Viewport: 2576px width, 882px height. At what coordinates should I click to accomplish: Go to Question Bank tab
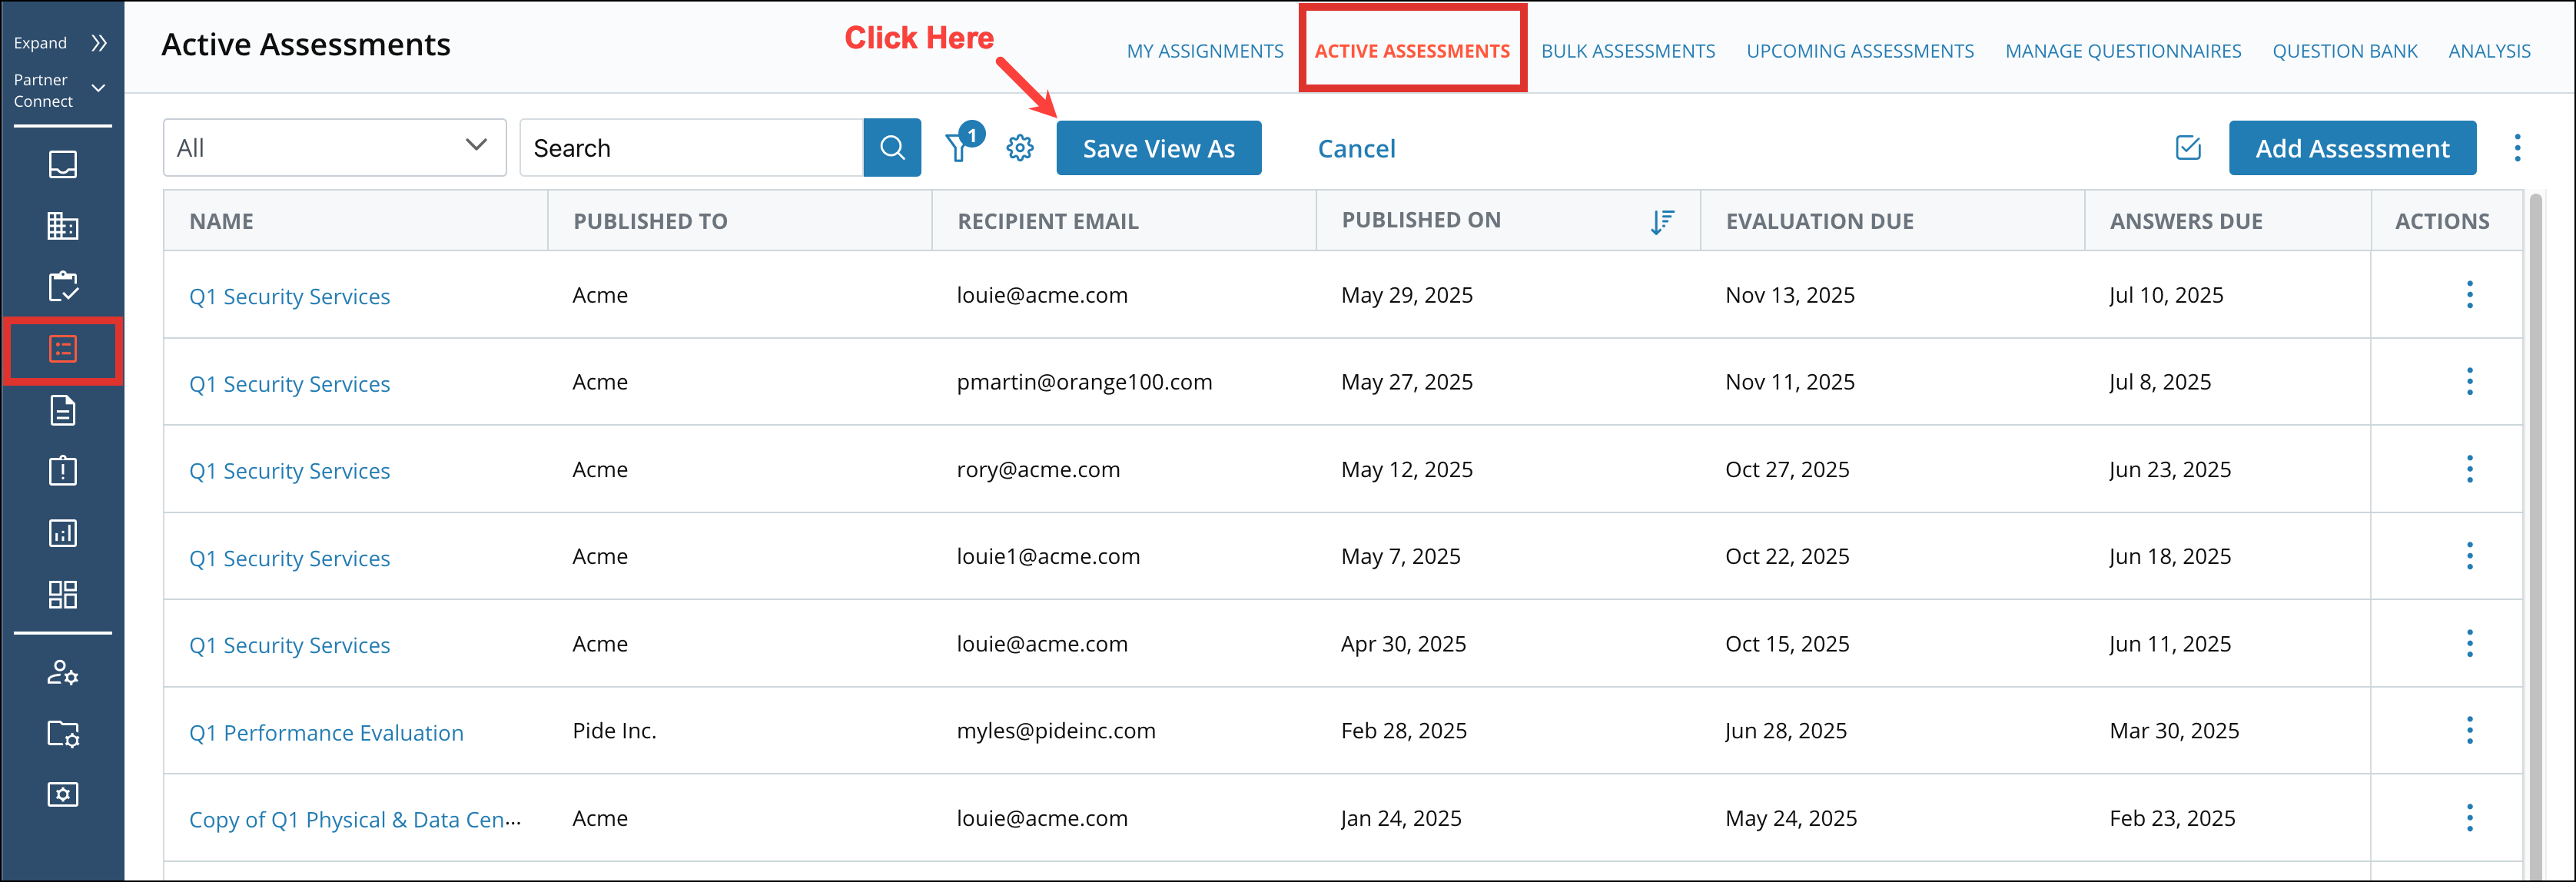coord(2343,51)
